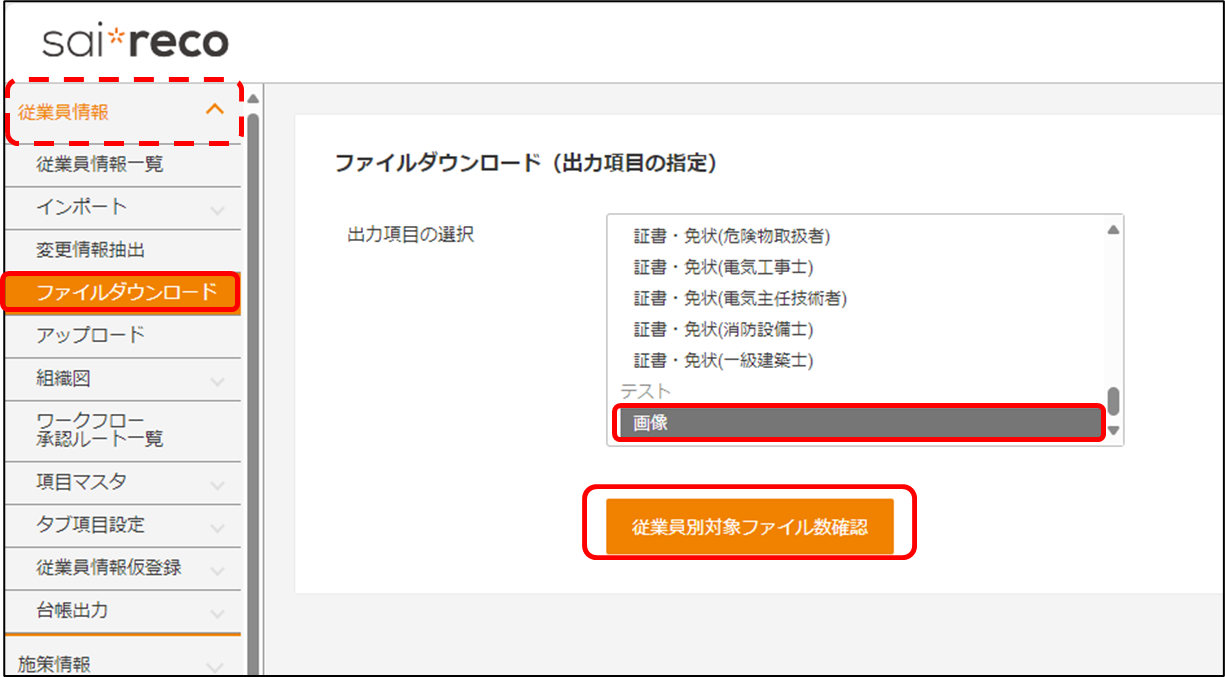This screenshot has height=677, width=1225.
Task: Select ファイルダウンロード in the sidebar
Action: [x=125, y=293]
